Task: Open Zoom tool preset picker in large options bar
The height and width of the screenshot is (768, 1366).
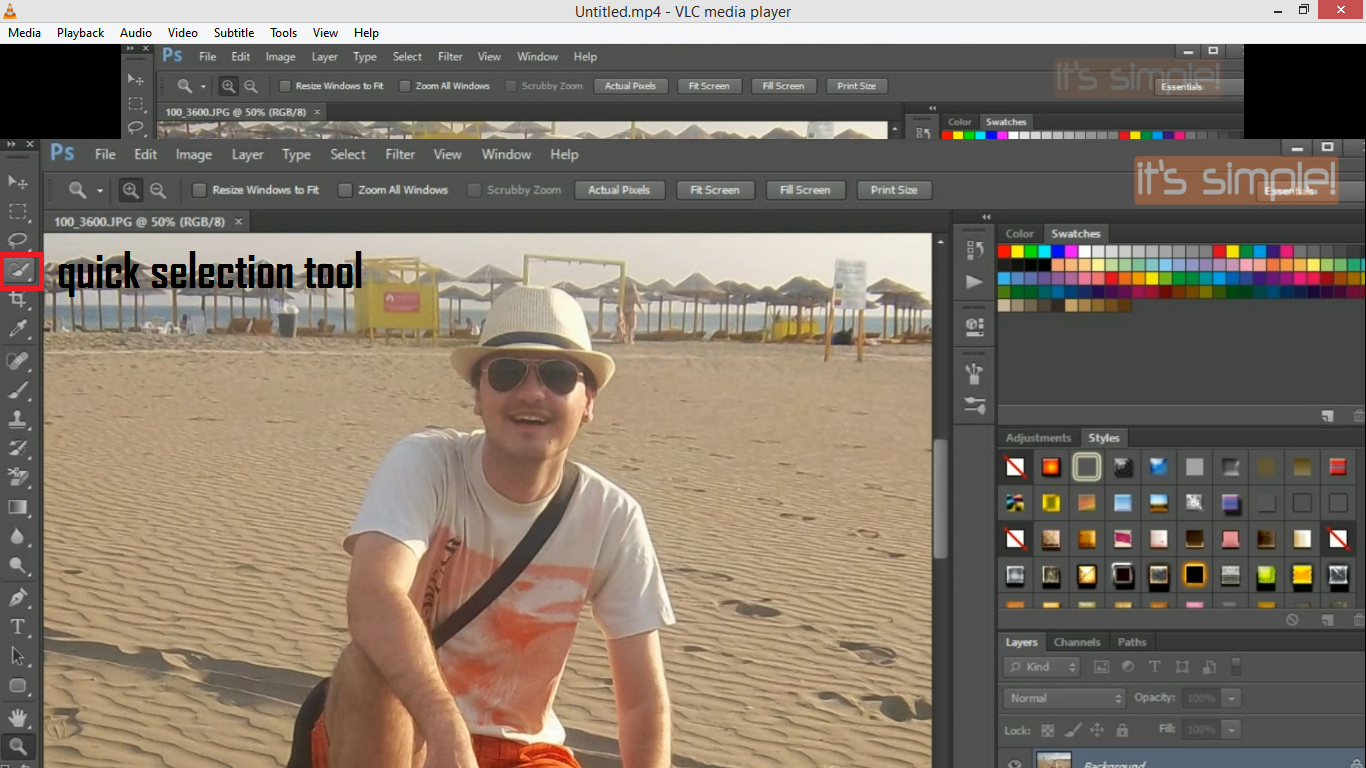Action: pos(100,190)
